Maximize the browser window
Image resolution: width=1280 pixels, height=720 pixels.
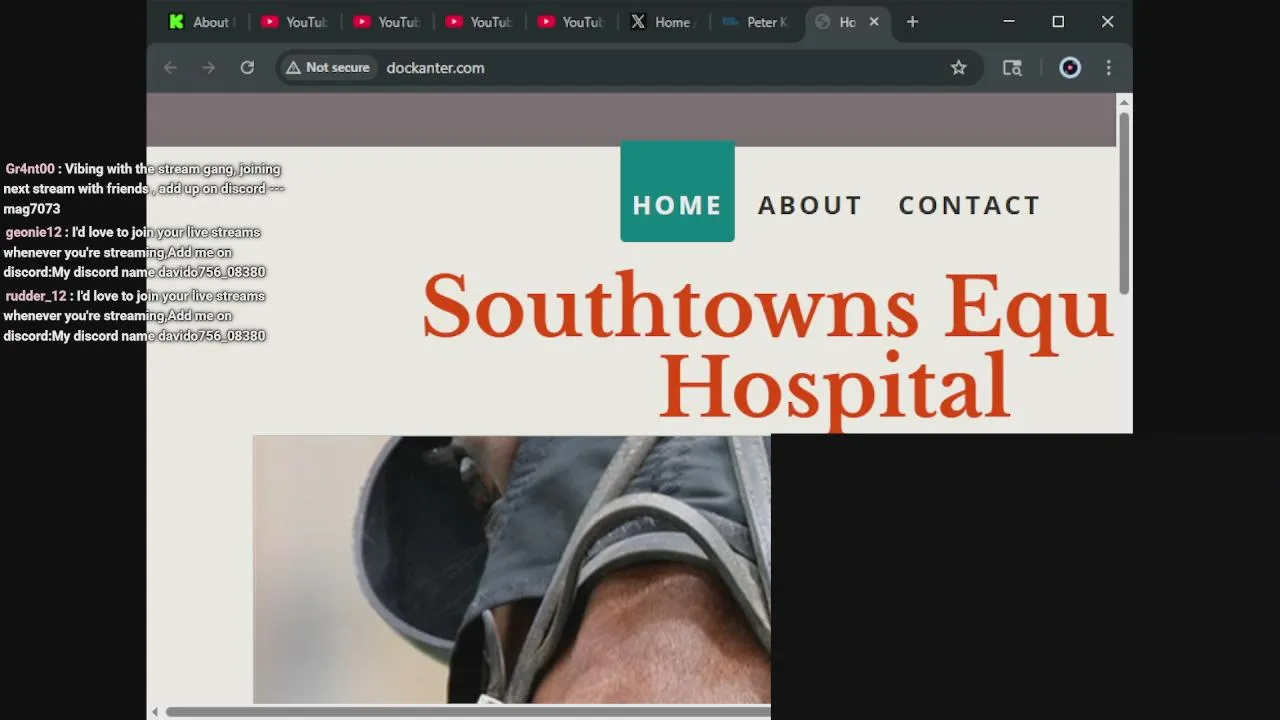click(x=1058, y=22)
